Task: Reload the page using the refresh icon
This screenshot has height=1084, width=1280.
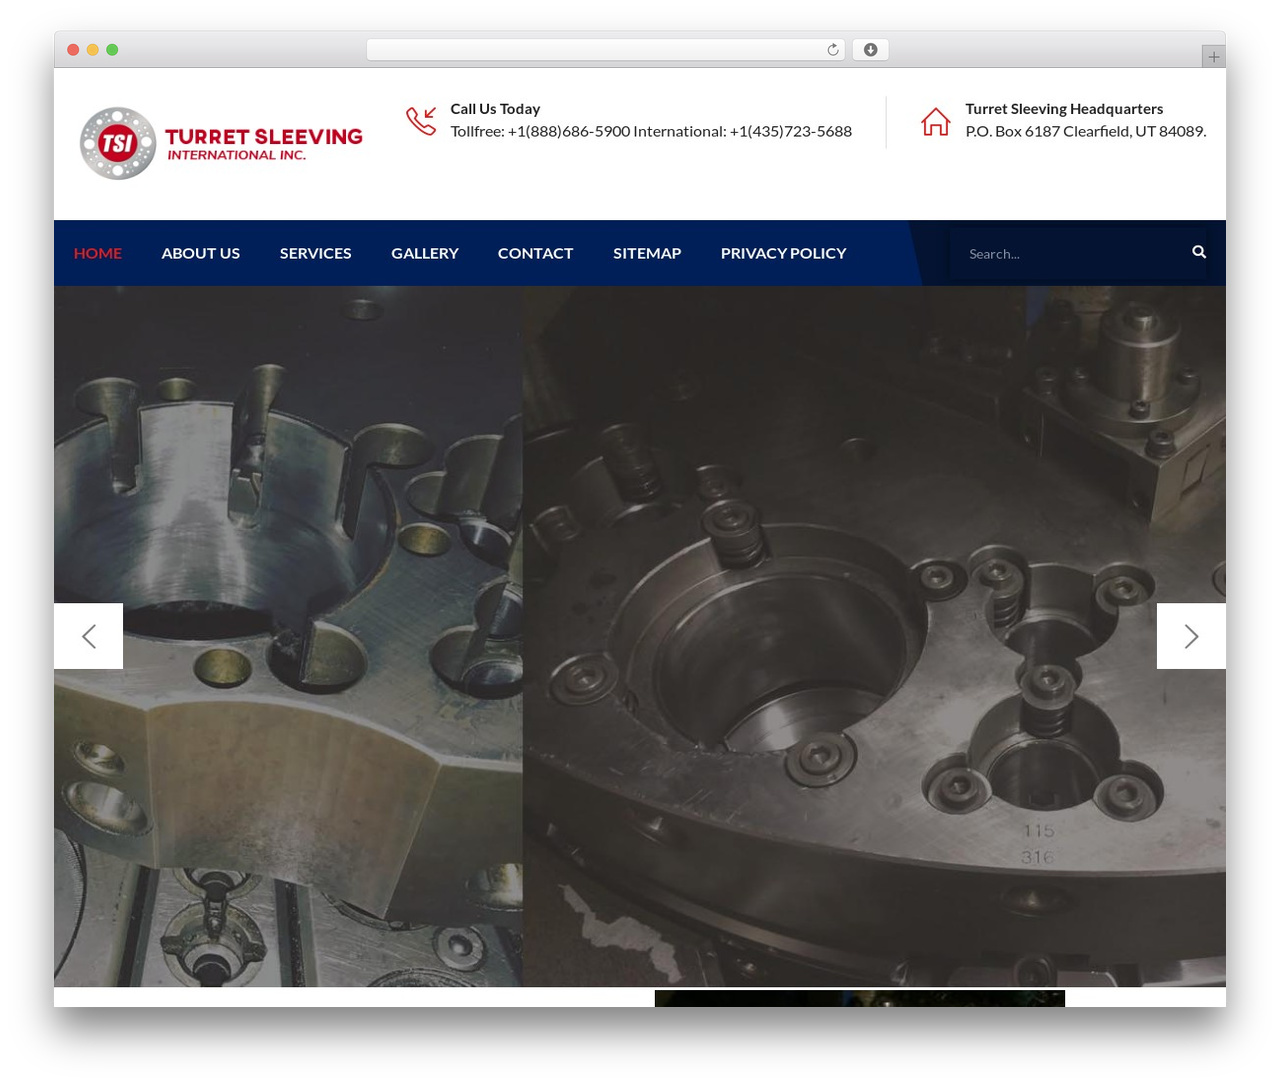Action: point(832,50)
